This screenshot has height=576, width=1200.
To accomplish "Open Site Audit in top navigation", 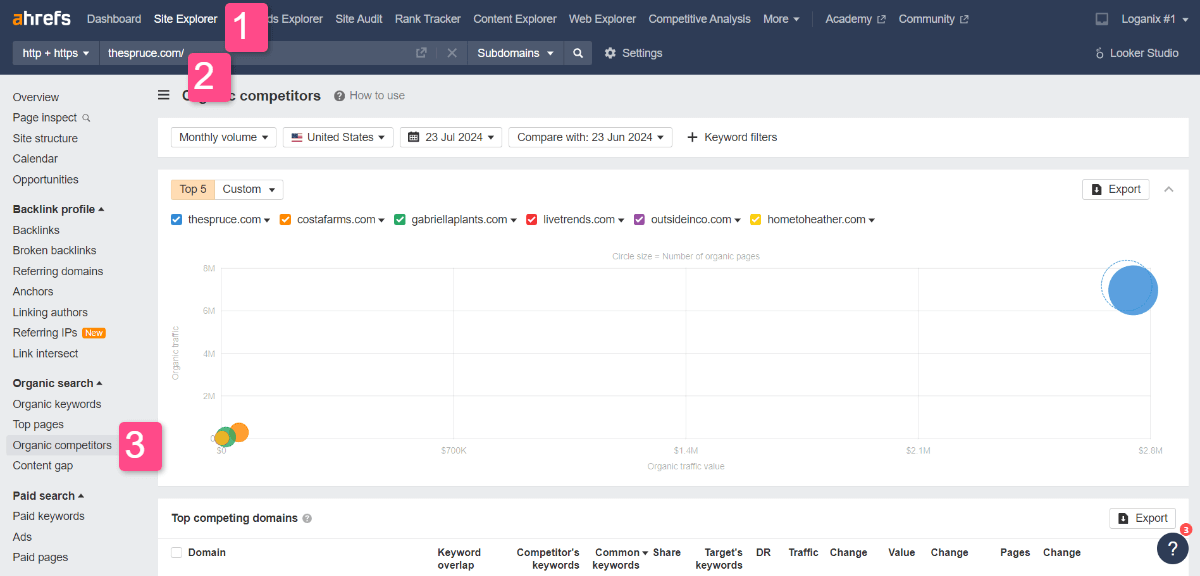I will (x=359, y=19).
